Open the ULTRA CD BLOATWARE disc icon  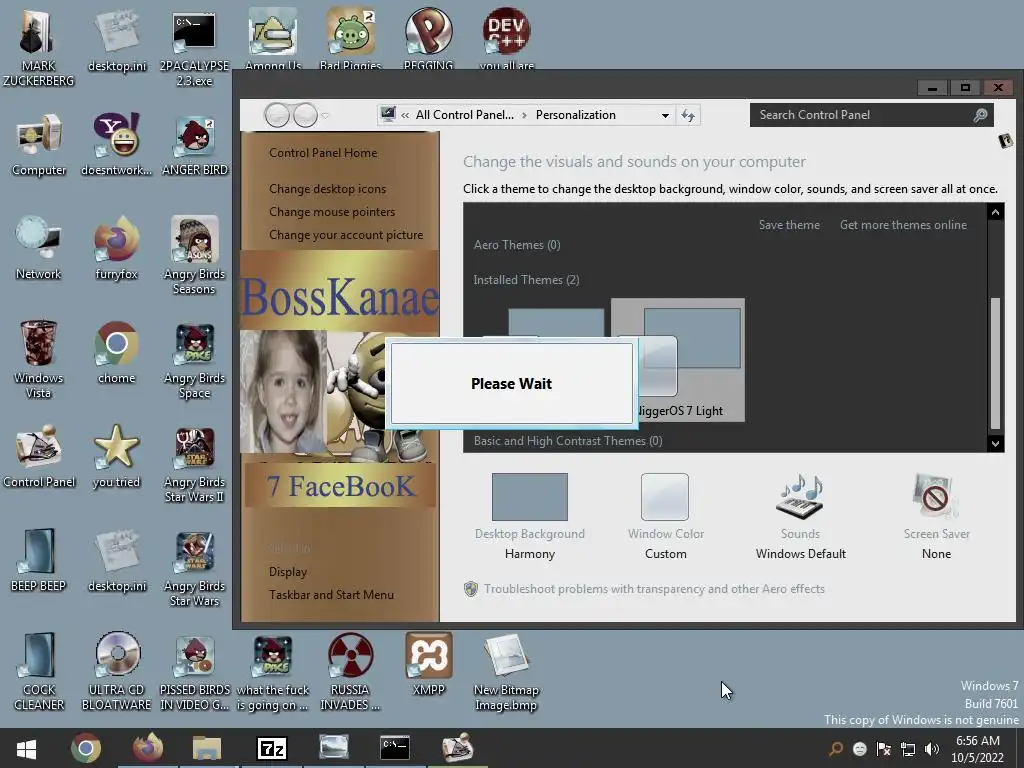point(116,671)
